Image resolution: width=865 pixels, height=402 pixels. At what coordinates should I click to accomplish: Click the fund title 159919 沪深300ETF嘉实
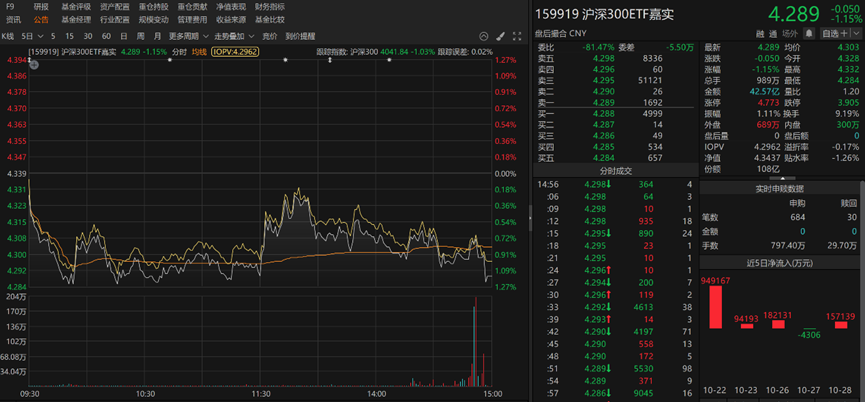604,14
